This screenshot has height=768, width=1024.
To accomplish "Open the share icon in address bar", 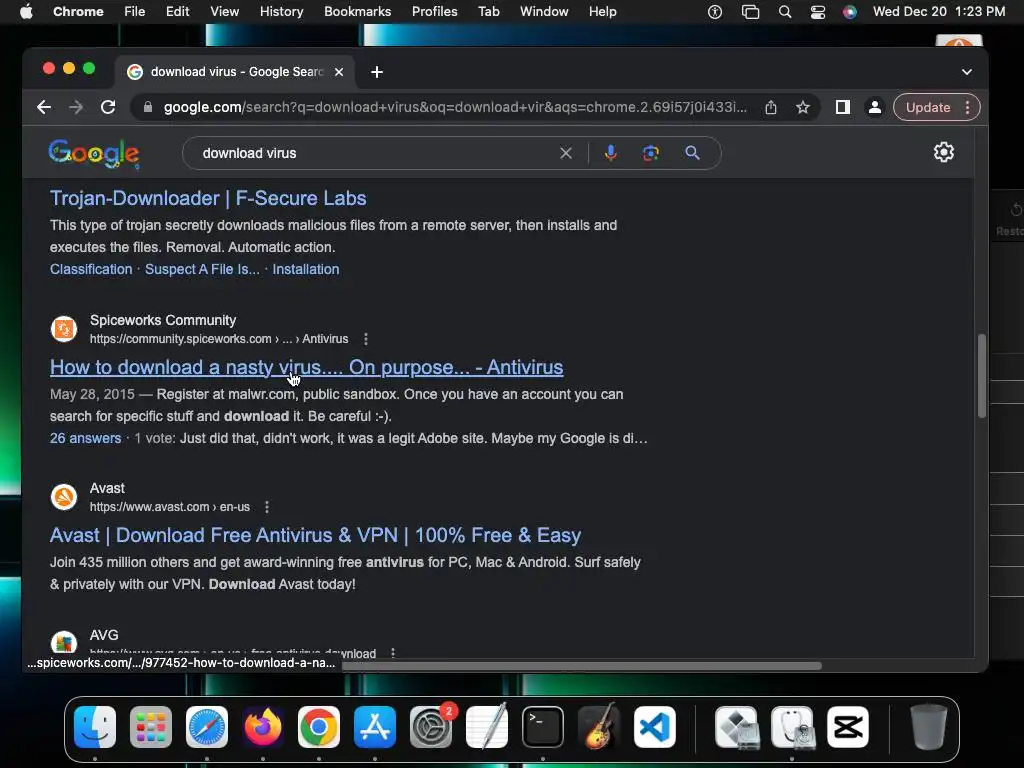I will pyautogui.click(x=771, y=107).
